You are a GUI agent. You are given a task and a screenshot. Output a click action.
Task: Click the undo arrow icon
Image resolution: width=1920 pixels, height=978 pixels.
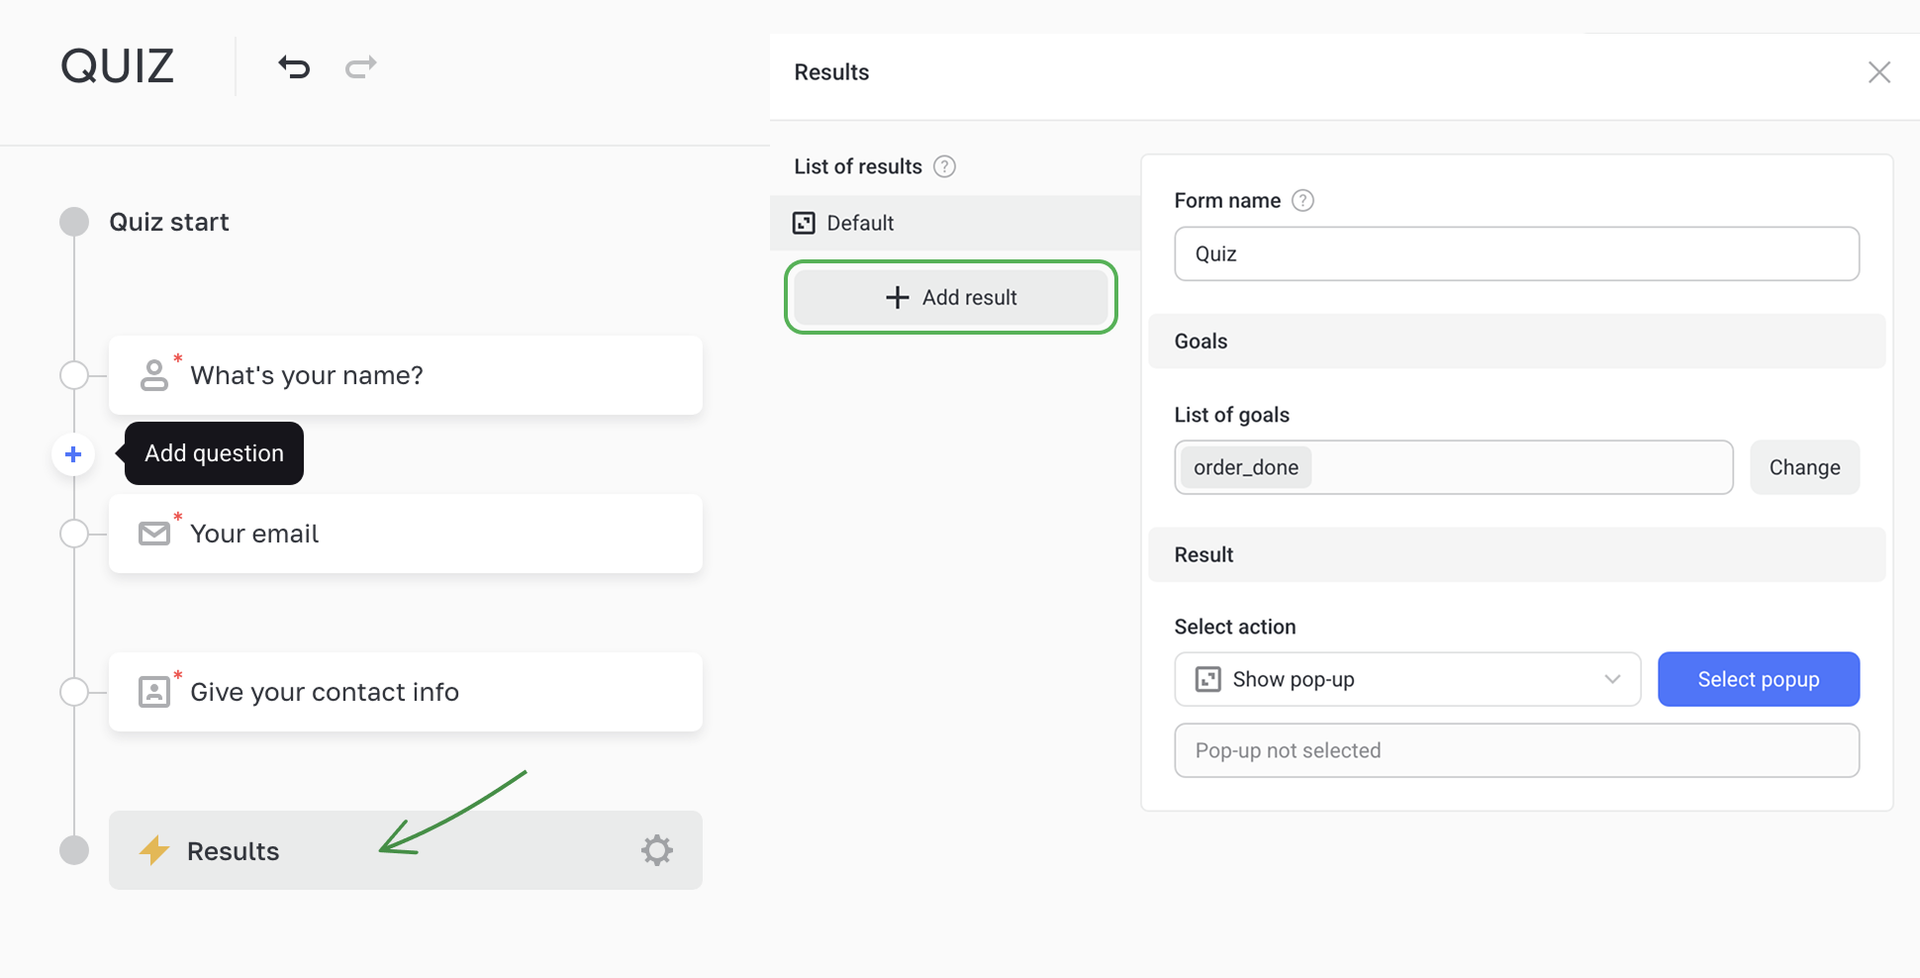(x=294, y=67)
